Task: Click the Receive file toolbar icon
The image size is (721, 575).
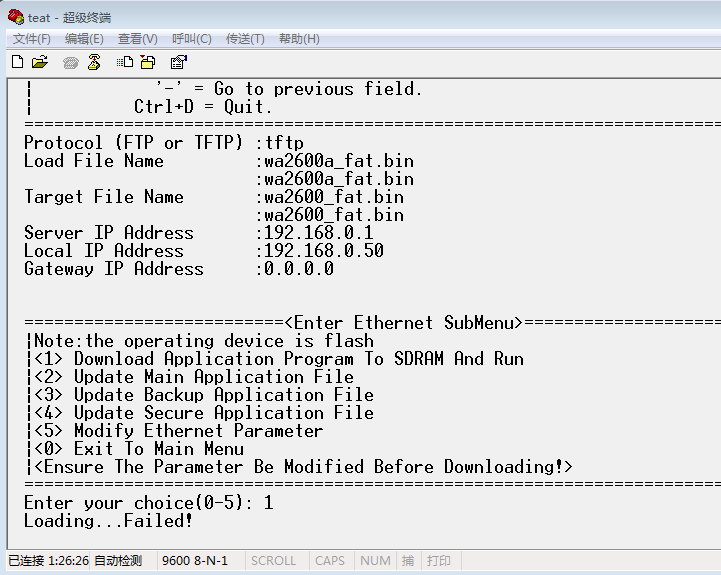Action: (x=148, y=62)
